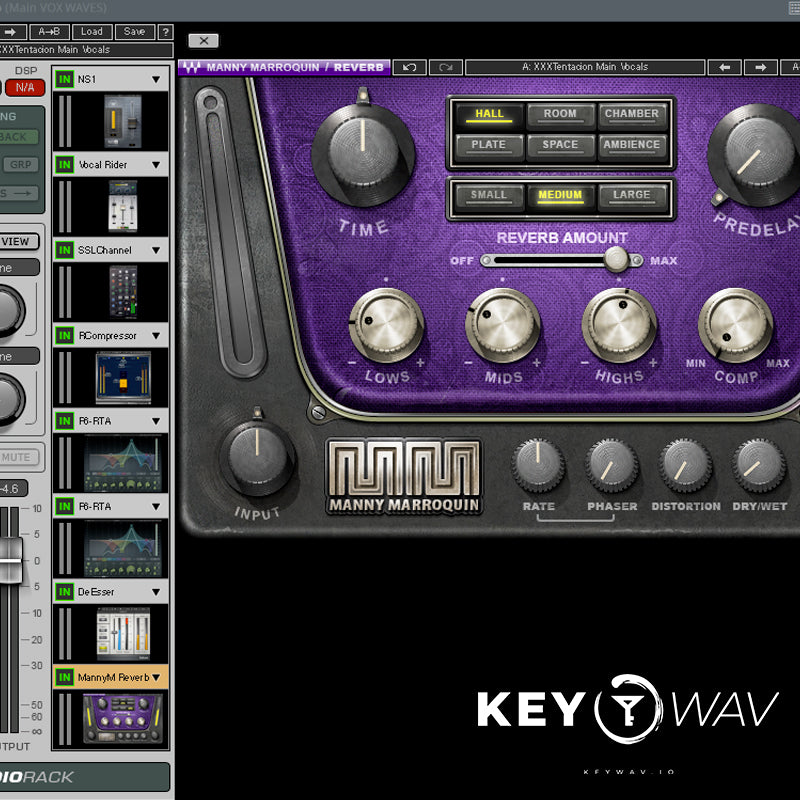
Task: Select the SPACE reverb type
Action: click(x=560, y=145)
